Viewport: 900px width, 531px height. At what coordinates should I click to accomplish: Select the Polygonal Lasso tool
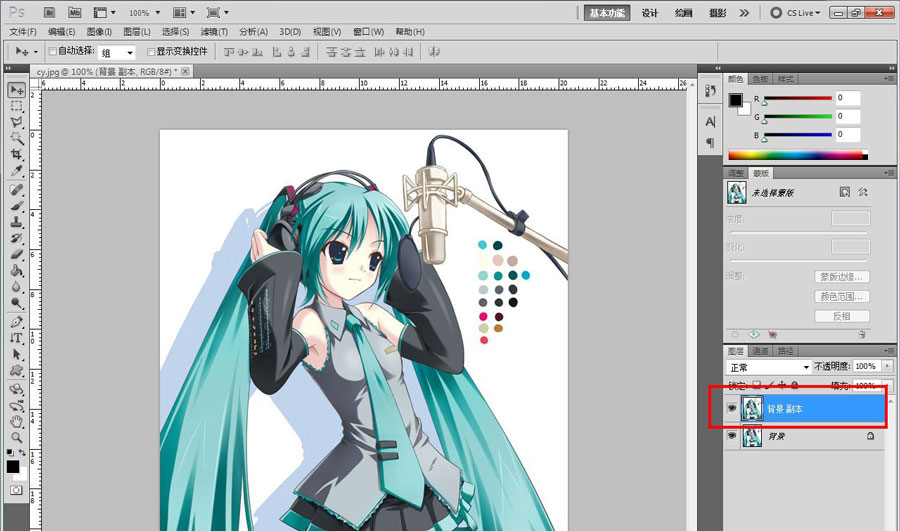point(17,122)
